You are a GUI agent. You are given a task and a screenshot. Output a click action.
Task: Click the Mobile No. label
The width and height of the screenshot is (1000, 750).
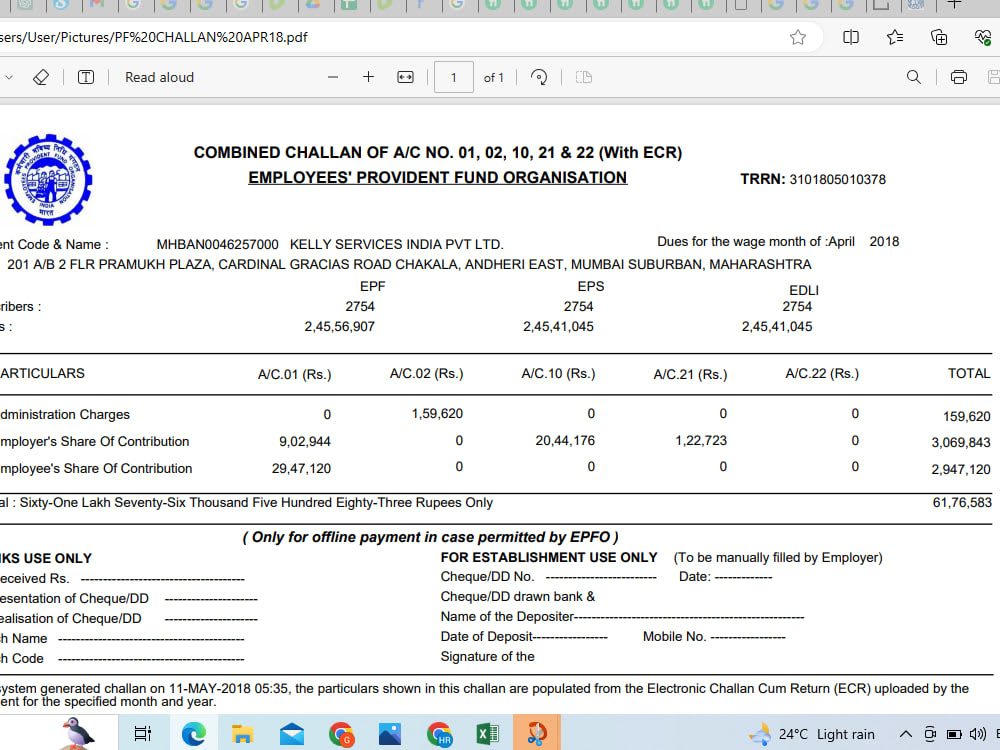pyautogui.click(x=674, y=636)
